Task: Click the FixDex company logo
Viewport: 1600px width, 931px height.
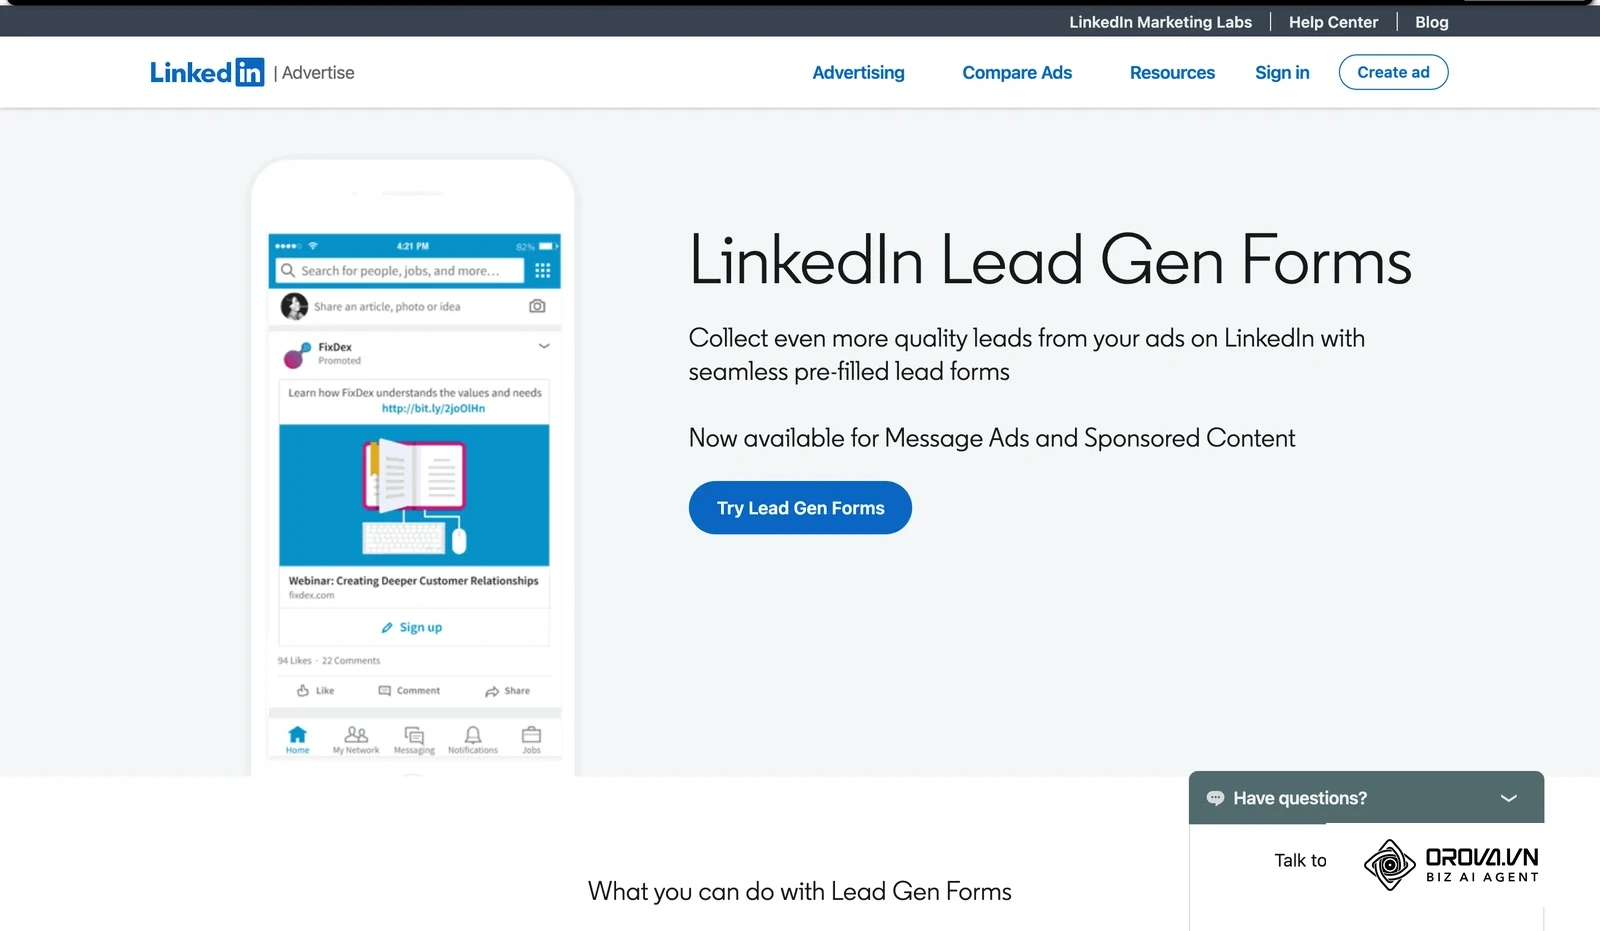Action: (x=297, y=354)
